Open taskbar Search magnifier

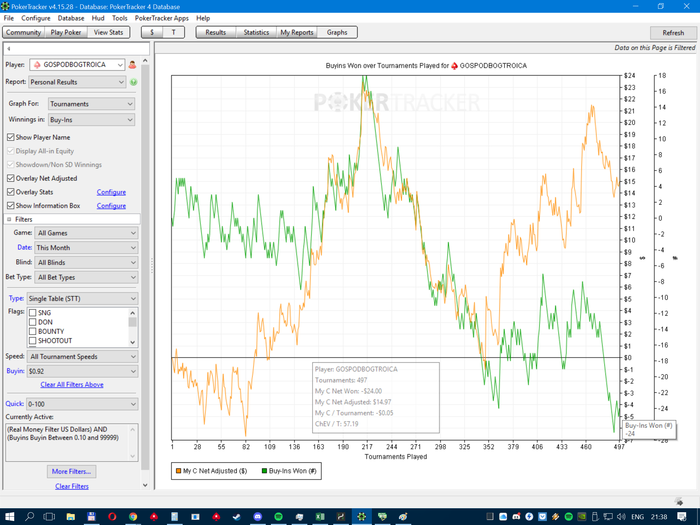click(29, 517)
